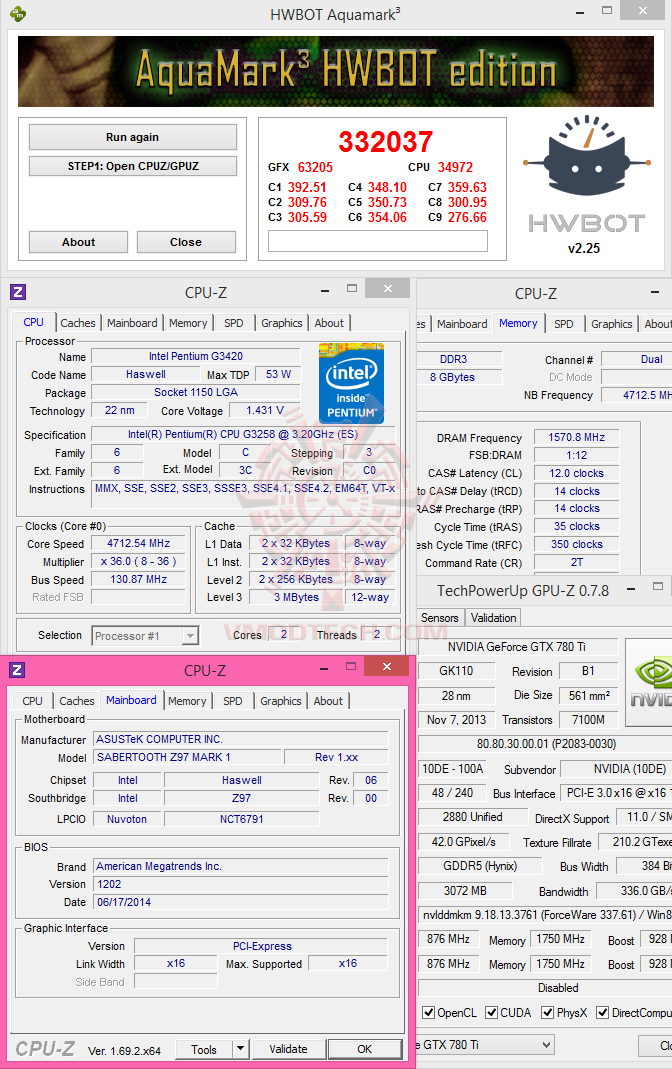The height and width of the screenshot is (1069, 672).
Task: Close the pink CPU-Z Mainboard window
Action: point(386,667)
